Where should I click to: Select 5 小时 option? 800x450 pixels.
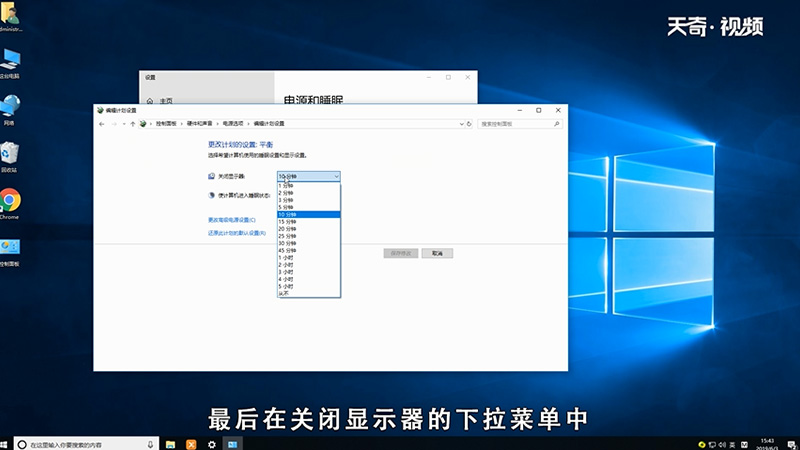point(309,286)
